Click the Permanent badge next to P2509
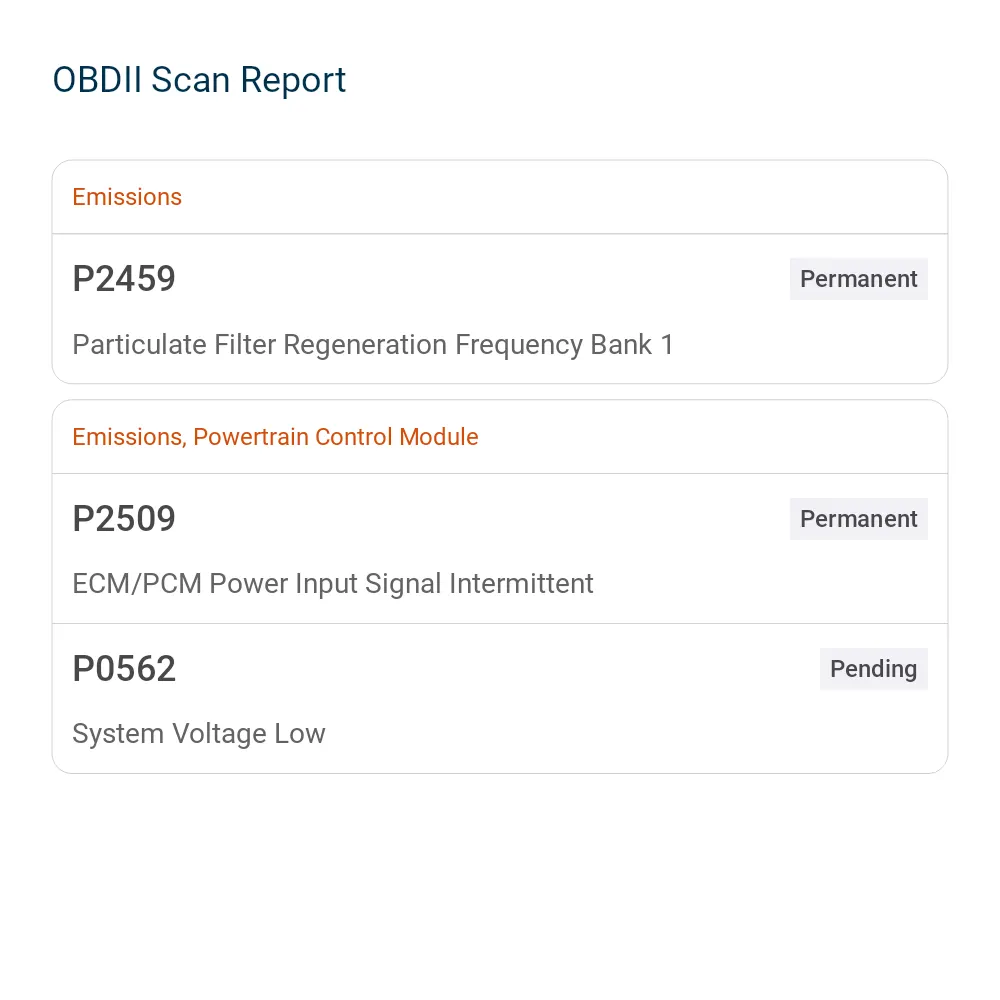Image resolution: width=1000 pixels, height=1000 pixels. (858, 518)
